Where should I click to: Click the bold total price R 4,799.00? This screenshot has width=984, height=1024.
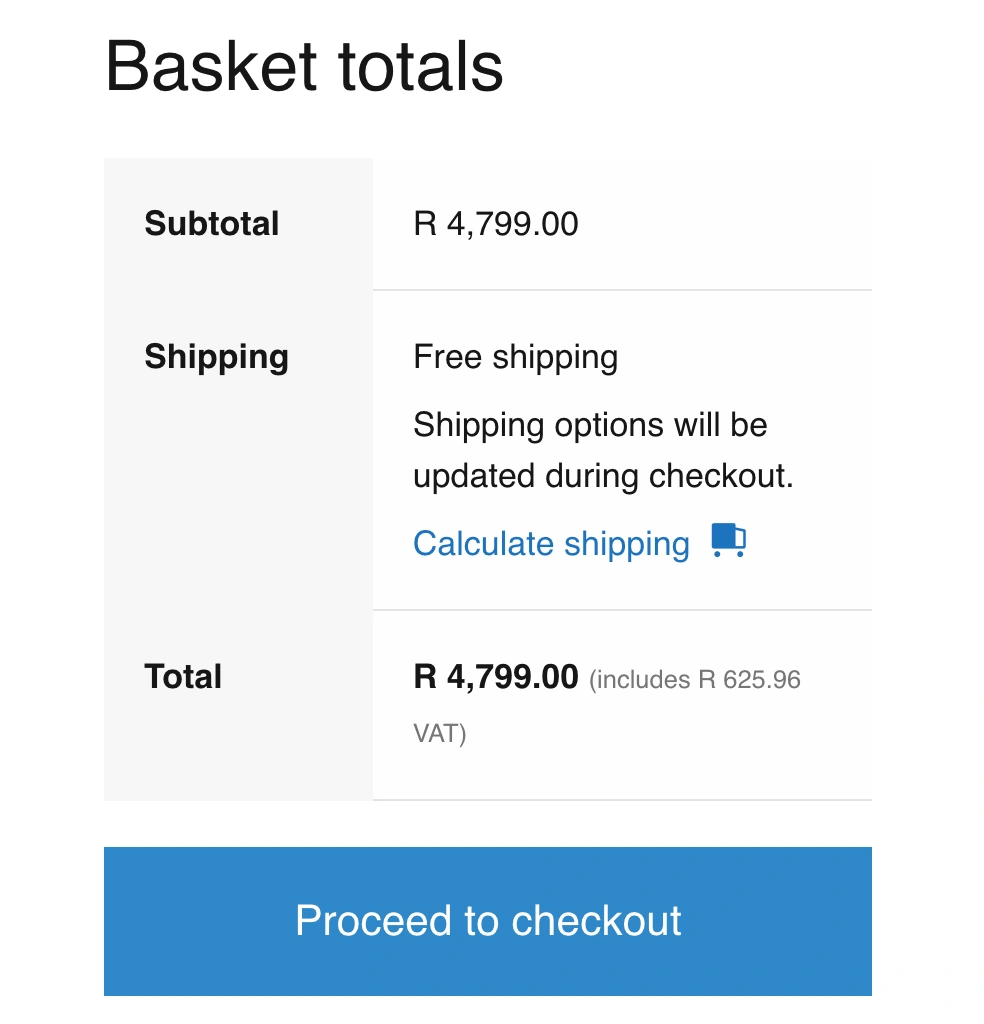point(494,676)
